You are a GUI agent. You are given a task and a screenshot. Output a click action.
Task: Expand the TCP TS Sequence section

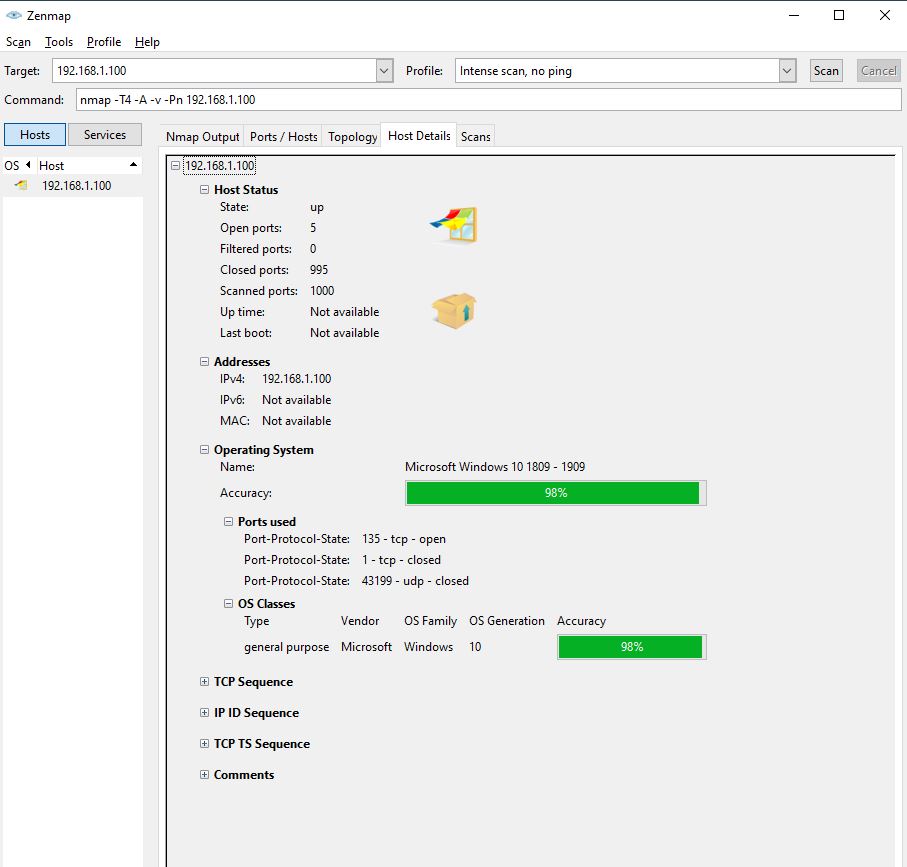pos(204,743)
